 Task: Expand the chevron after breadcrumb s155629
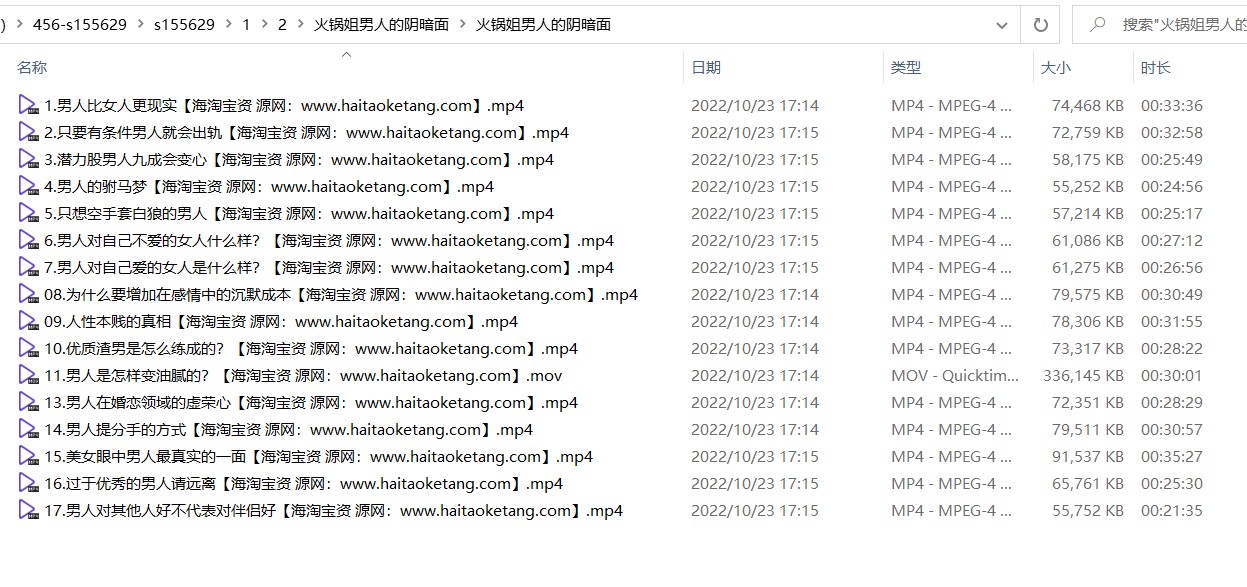click(x=228, y=25)
